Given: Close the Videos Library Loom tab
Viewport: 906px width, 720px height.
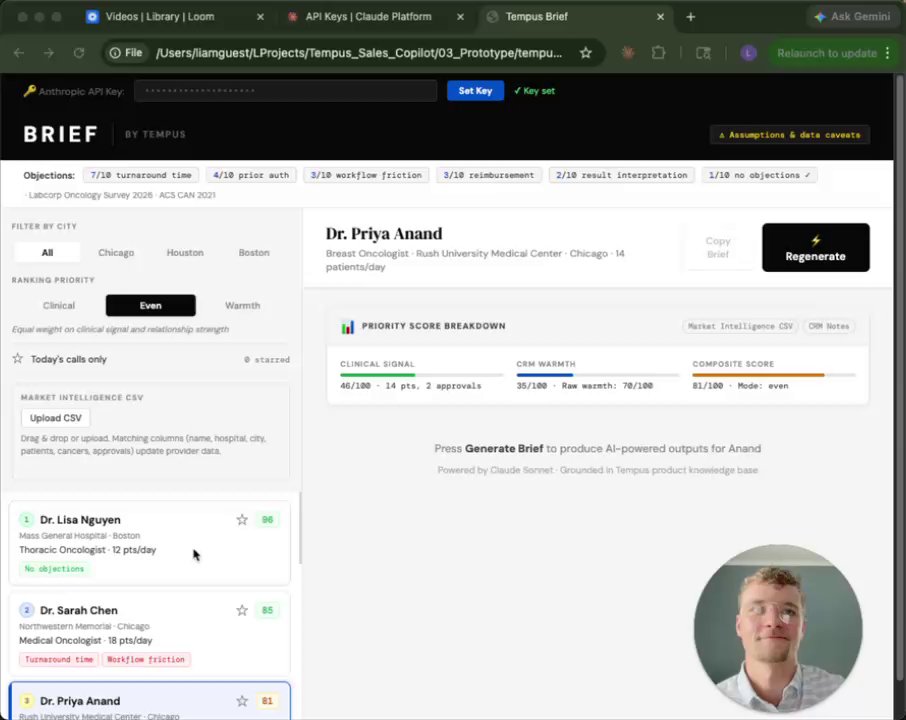Looking at the screenshot, I should coord(260,17).
